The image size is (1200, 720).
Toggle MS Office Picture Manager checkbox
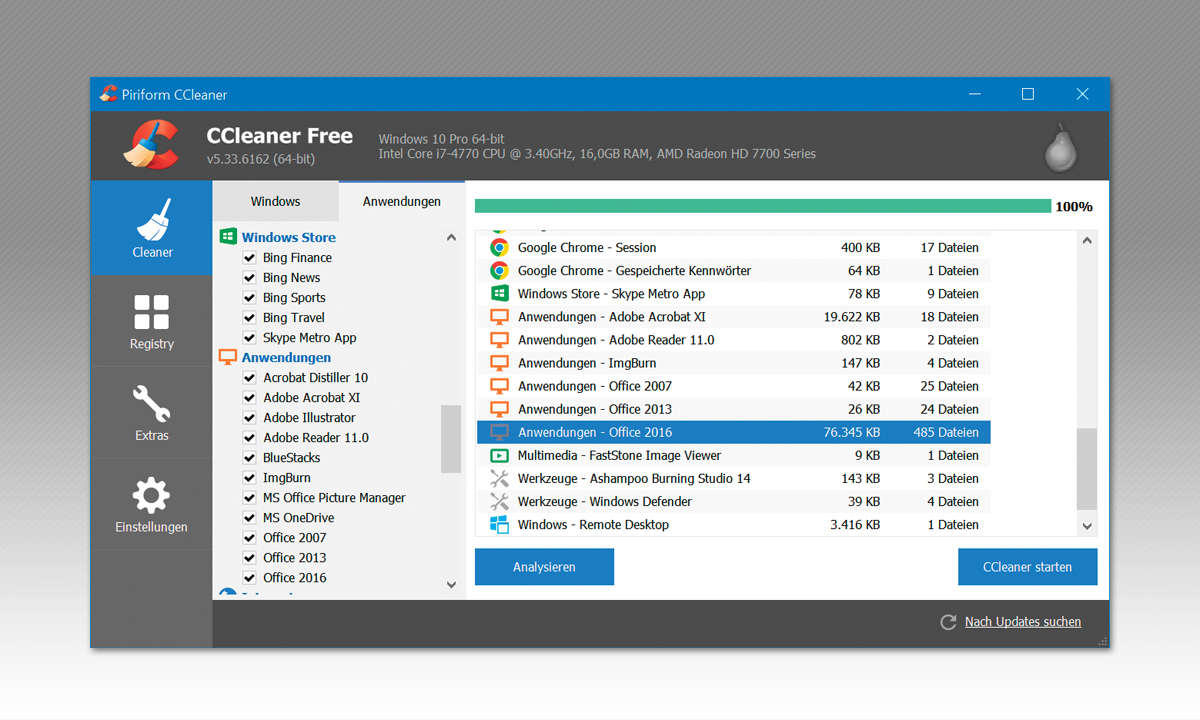[250, 497]
